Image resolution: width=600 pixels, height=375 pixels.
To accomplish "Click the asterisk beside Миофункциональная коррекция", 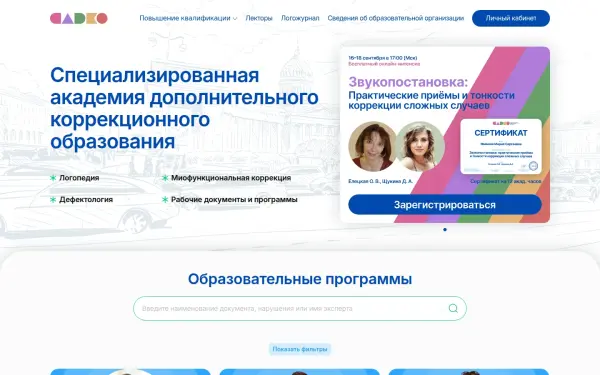I will pos(165,178).
